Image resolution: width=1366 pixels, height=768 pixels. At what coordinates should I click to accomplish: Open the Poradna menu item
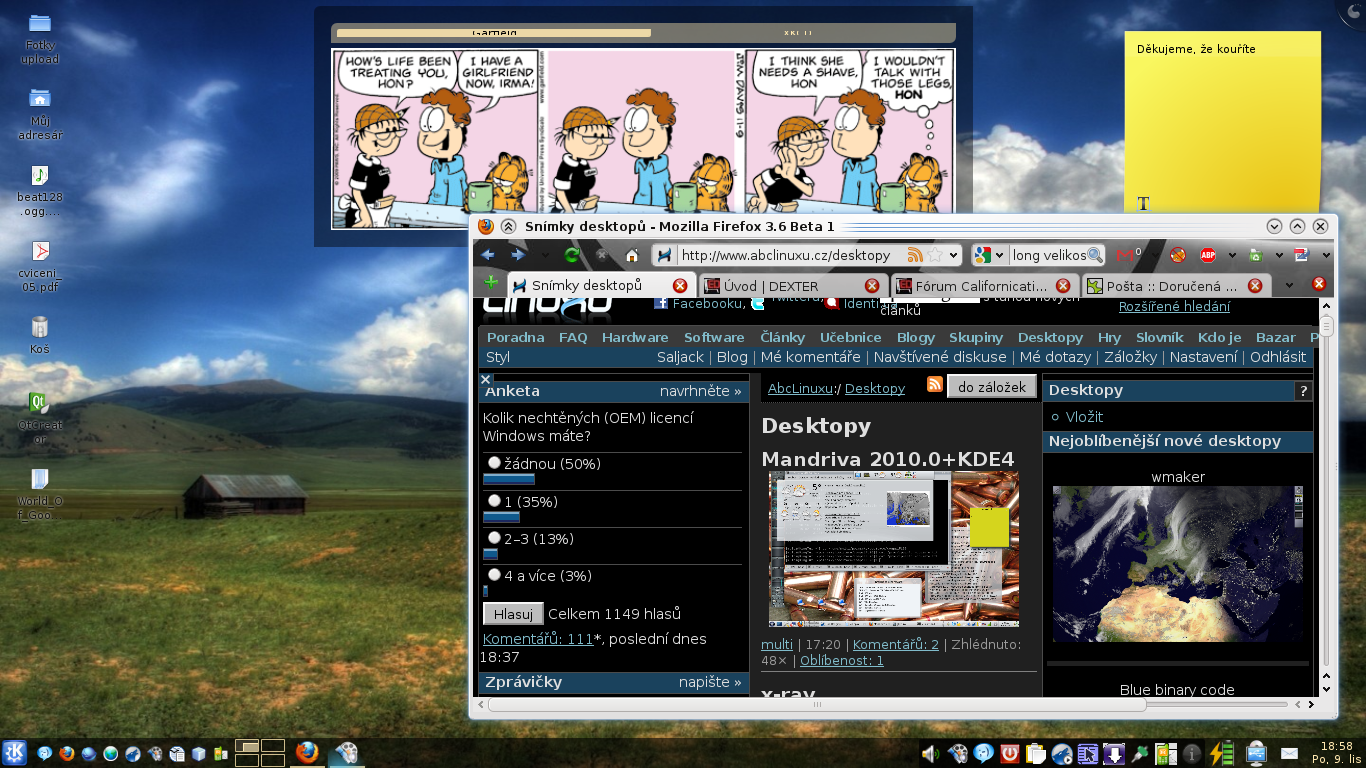516,337
